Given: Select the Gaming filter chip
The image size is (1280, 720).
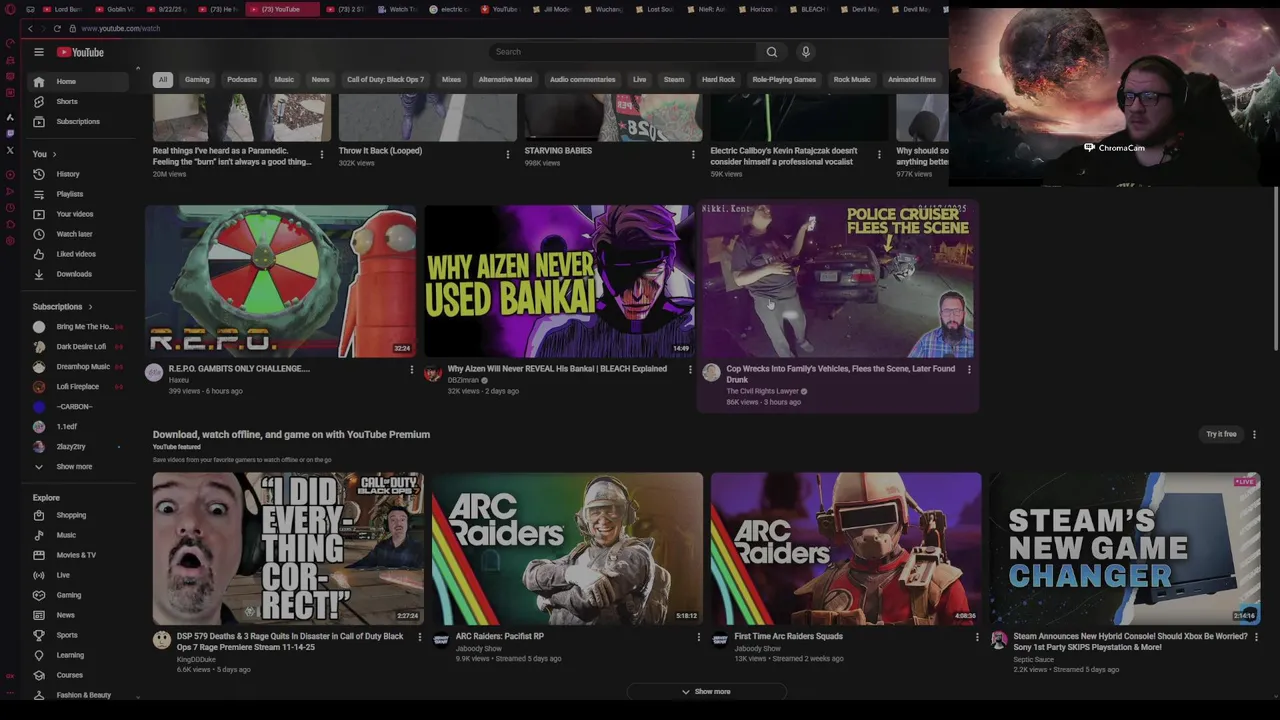Looking at the screenshot, I should pos(197,80).
